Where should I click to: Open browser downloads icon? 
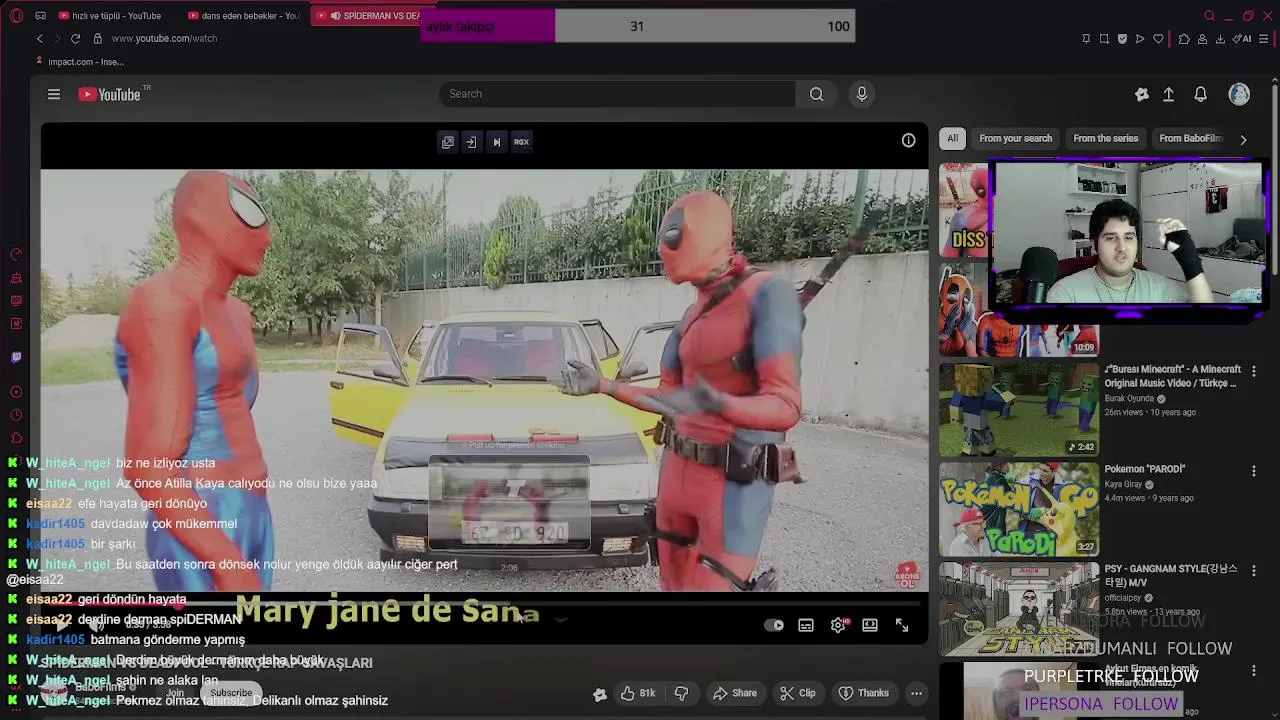point(1220,39)
